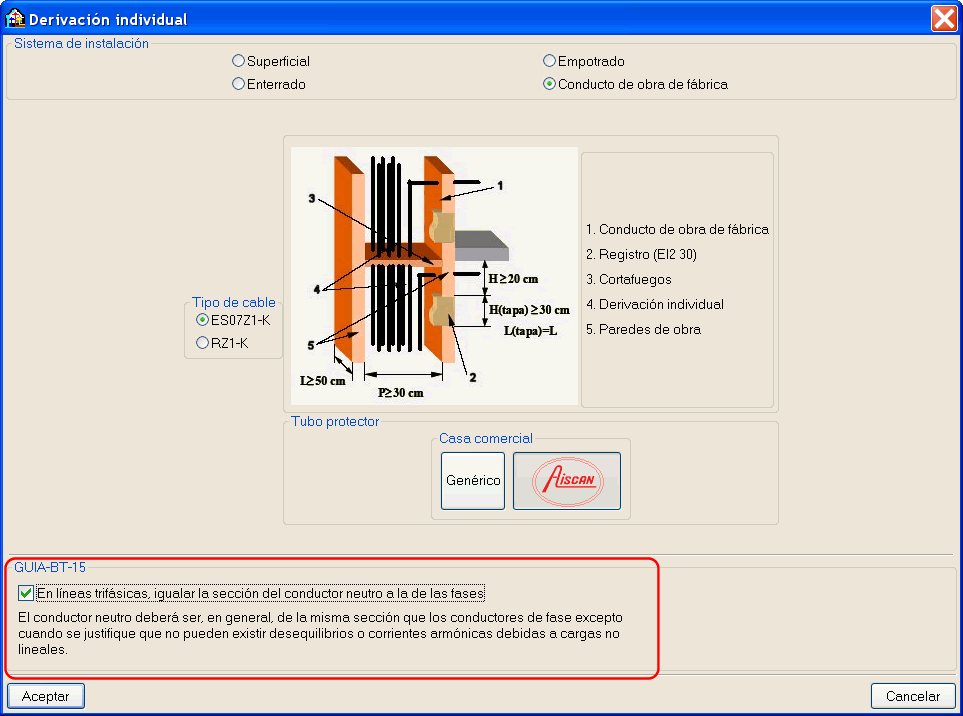Click the 'Tubo protector' group label
This screenshot has width=963, height=716.
(x=335, y=421)
